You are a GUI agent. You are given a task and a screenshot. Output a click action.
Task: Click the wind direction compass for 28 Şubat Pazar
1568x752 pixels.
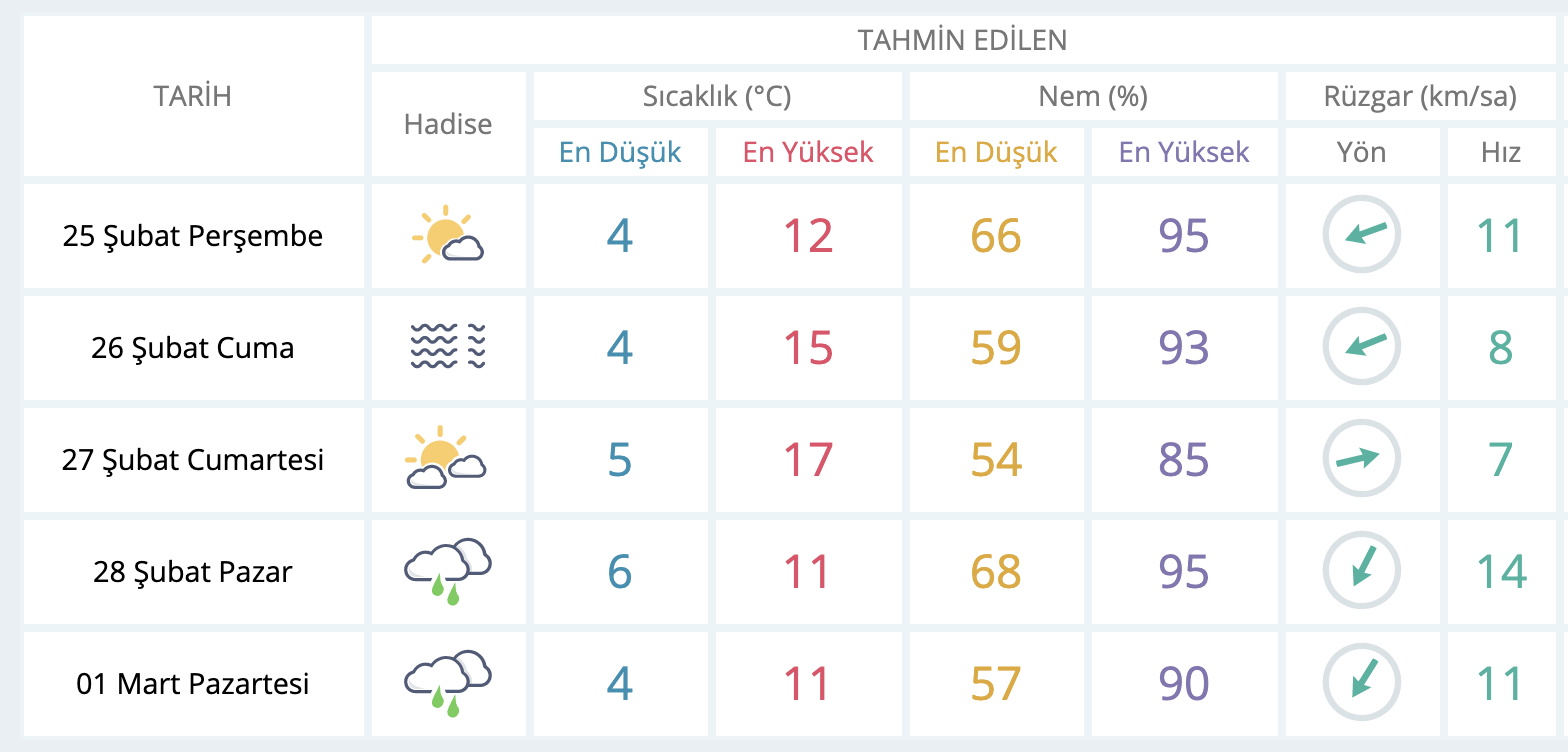(x=1362, y=571)
